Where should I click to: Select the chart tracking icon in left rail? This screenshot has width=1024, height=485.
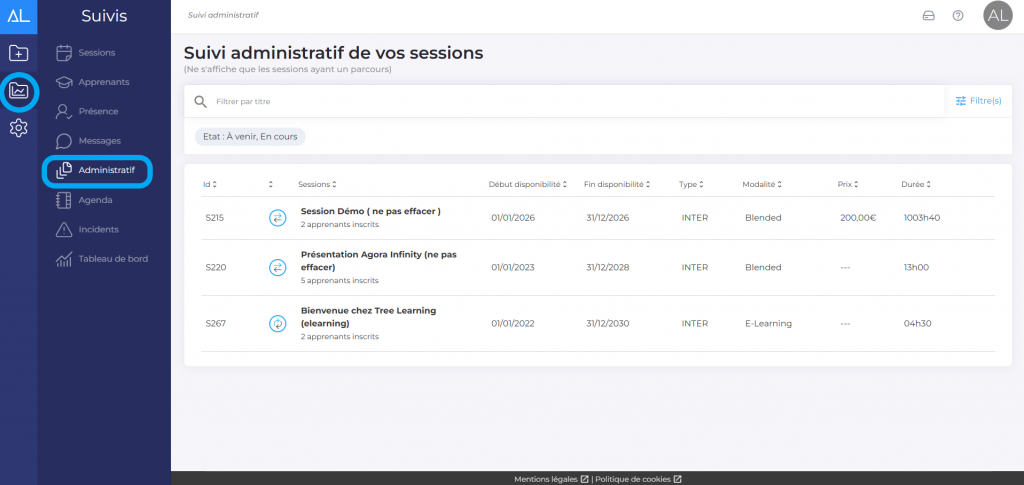coord(18,92)
